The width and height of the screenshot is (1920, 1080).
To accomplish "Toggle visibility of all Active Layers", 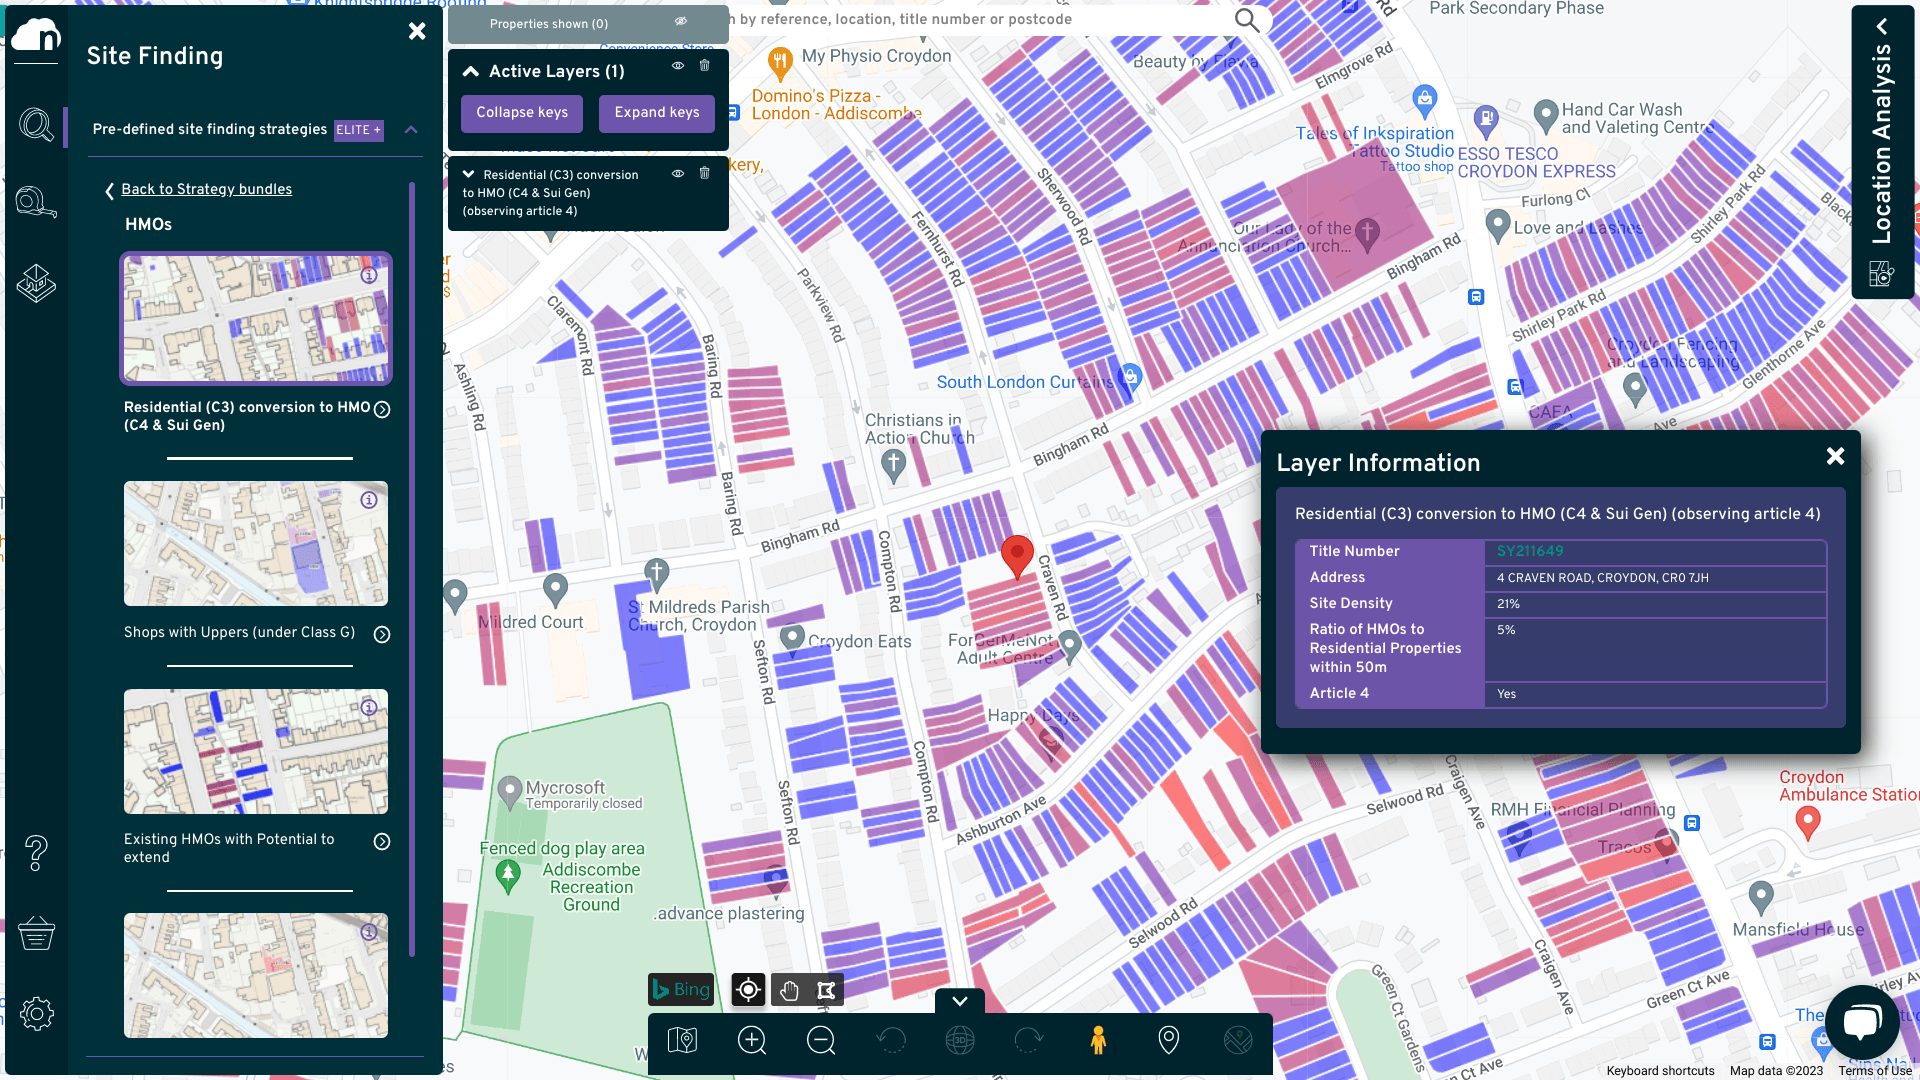I will click(x=678, y=66).
